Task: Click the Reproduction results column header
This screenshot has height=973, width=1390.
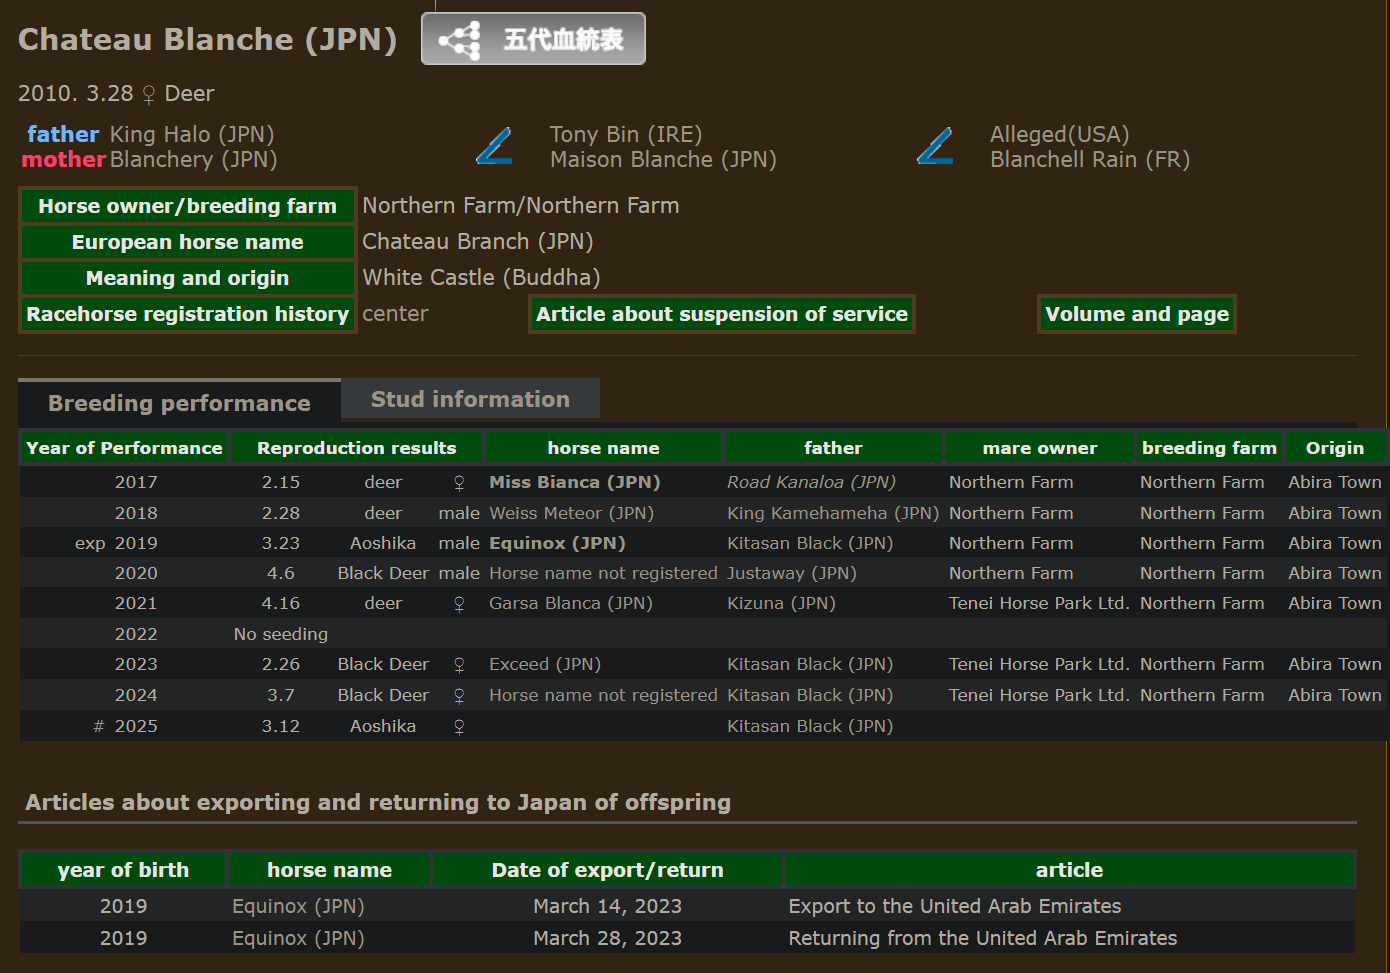Action: pyautogui.click(x=357, y=448)
